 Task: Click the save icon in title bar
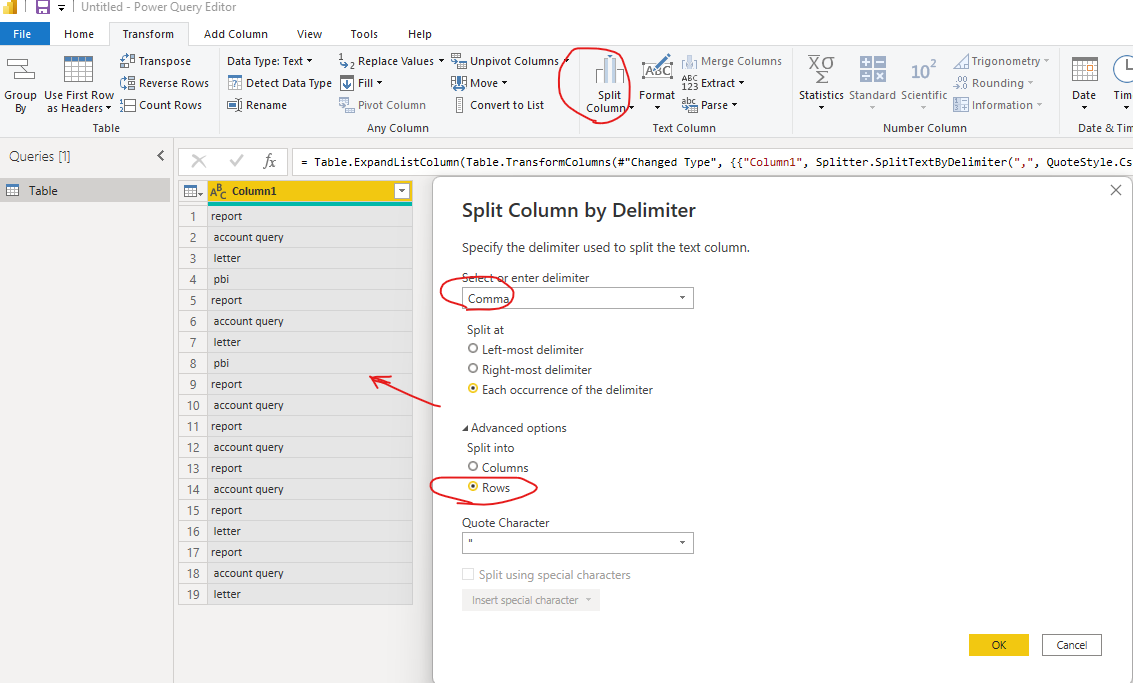[43, 7]
